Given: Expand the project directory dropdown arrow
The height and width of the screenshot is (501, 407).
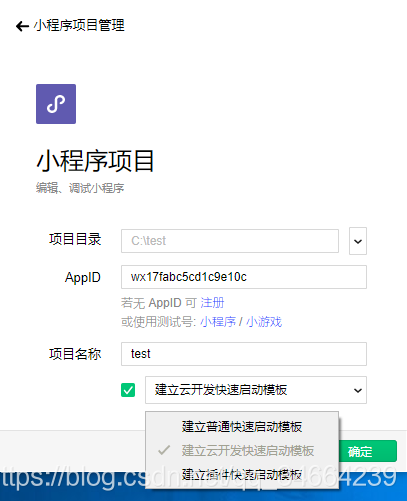Looking at the screenshot, I should click(358, 241).
